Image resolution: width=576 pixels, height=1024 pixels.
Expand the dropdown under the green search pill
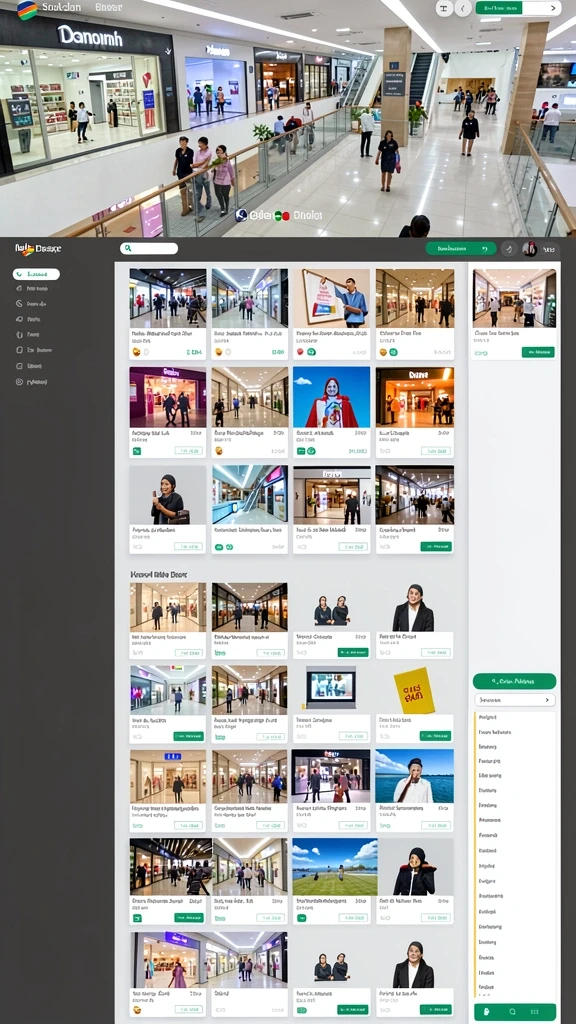(515, 699)
